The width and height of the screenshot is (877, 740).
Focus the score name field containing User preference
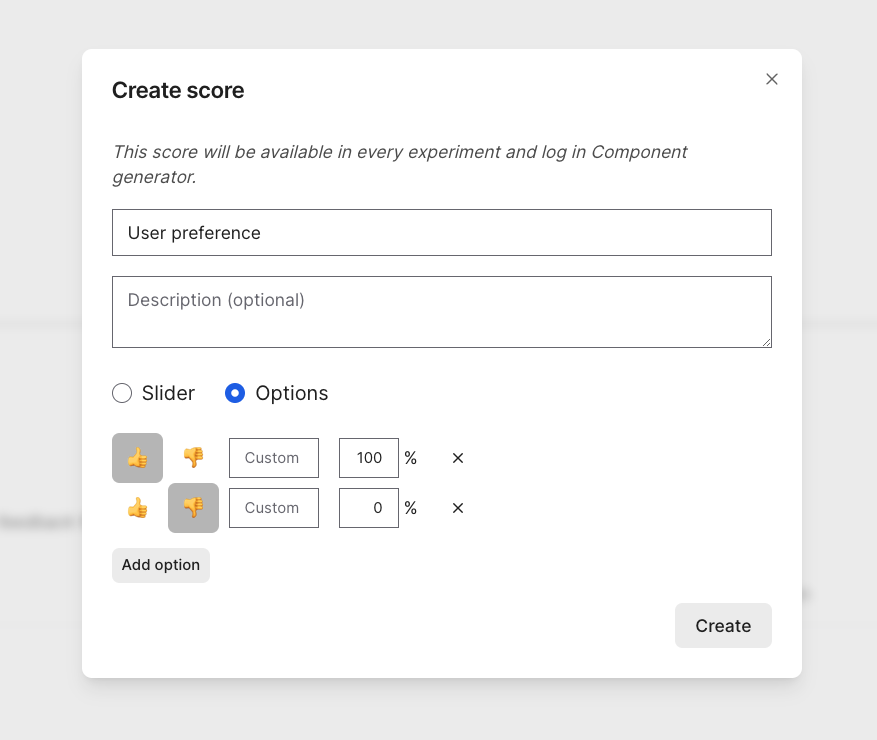click(441, 232)
